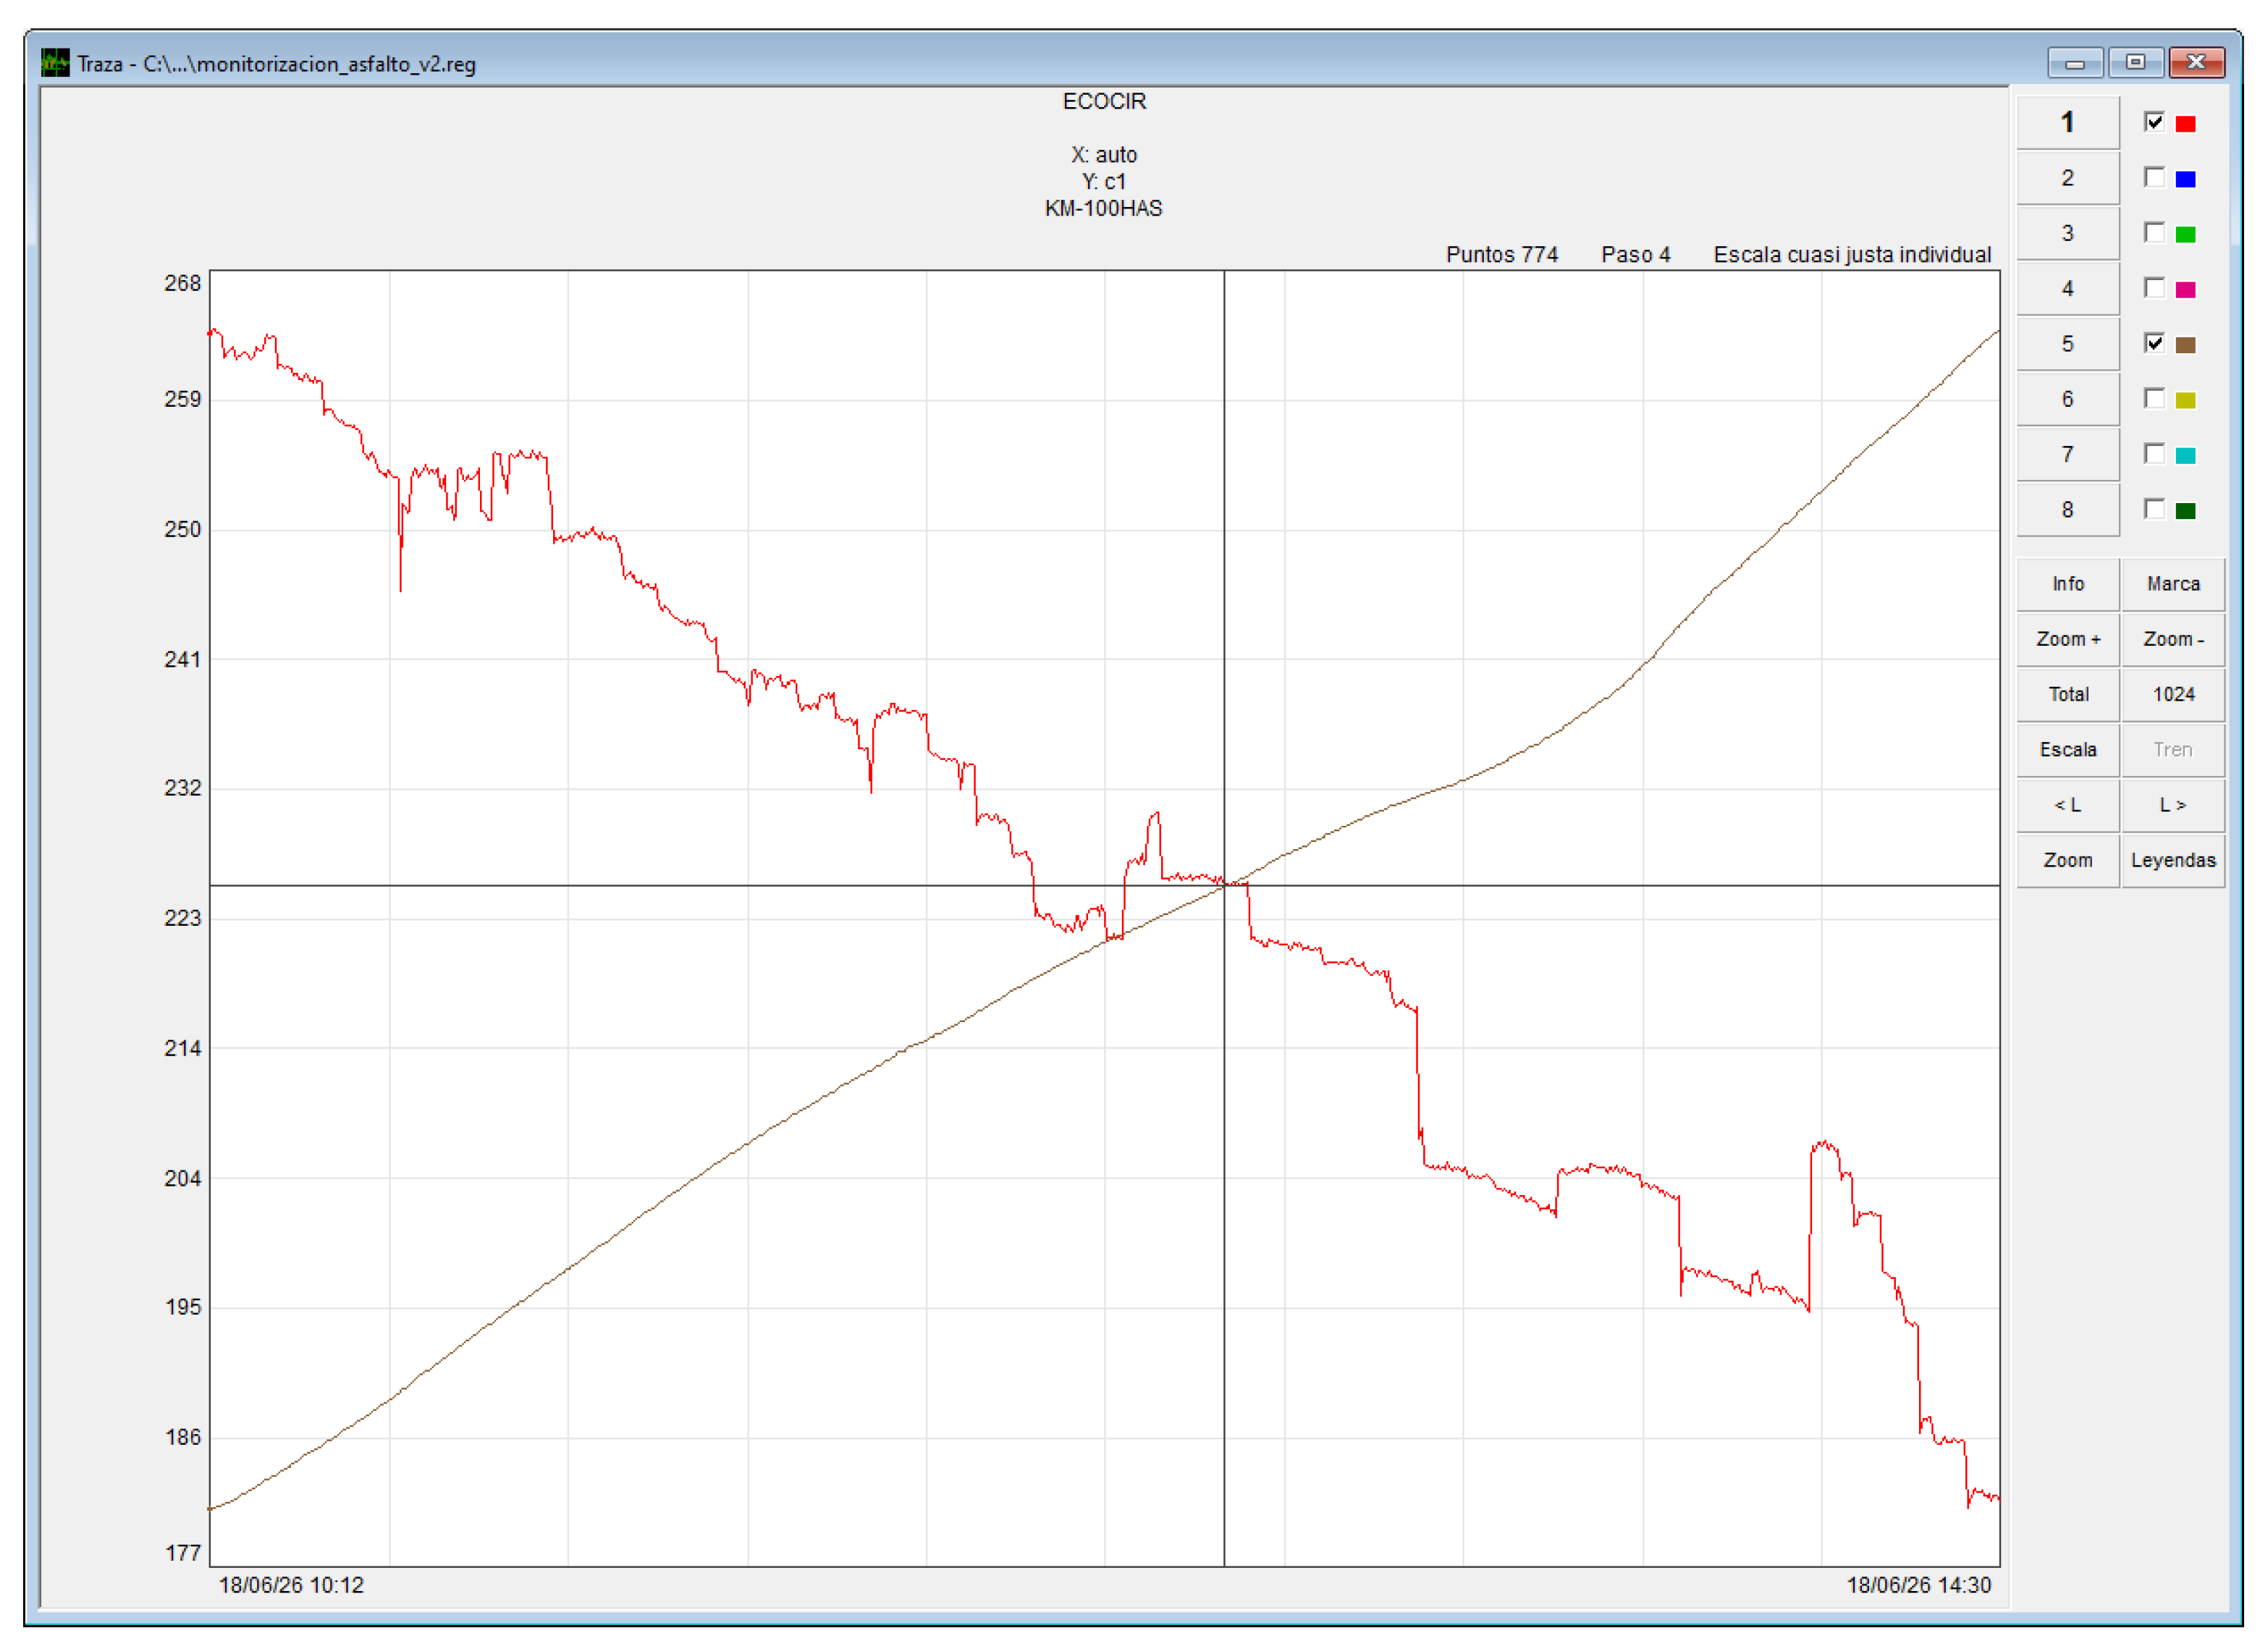Image resolution: width=2268 pixels, height=1649 pixels.
Task: Click the 'KM-100HAS' label
Action: tap(1103, 208)
